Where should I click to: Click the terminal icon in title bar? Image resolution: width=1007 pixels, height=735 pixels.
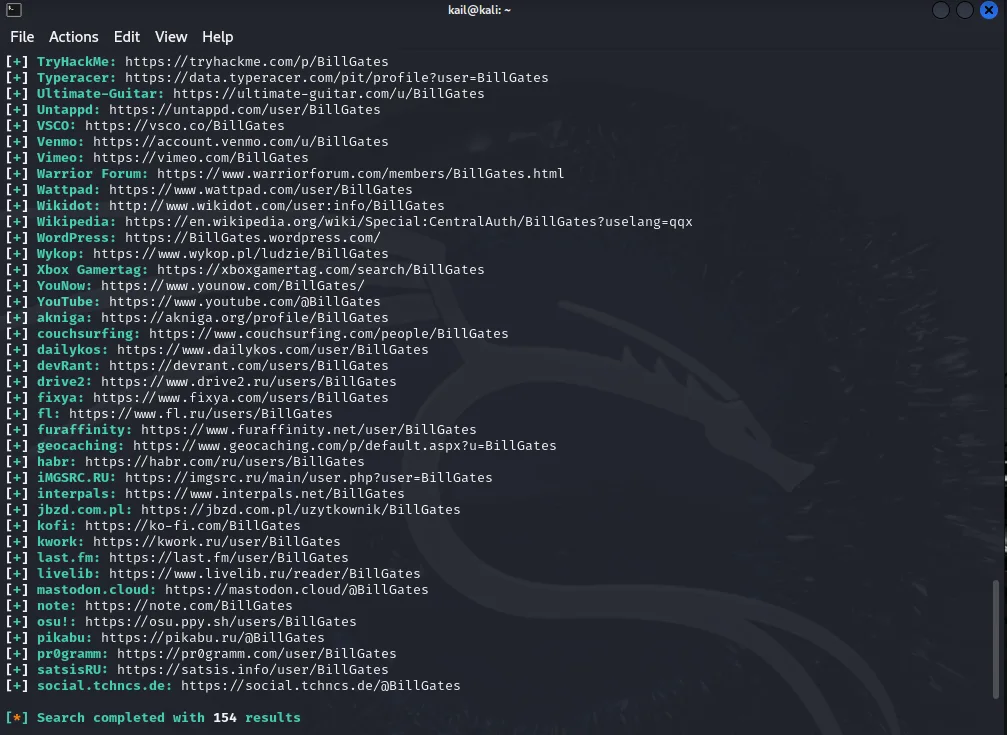point(13,10)
